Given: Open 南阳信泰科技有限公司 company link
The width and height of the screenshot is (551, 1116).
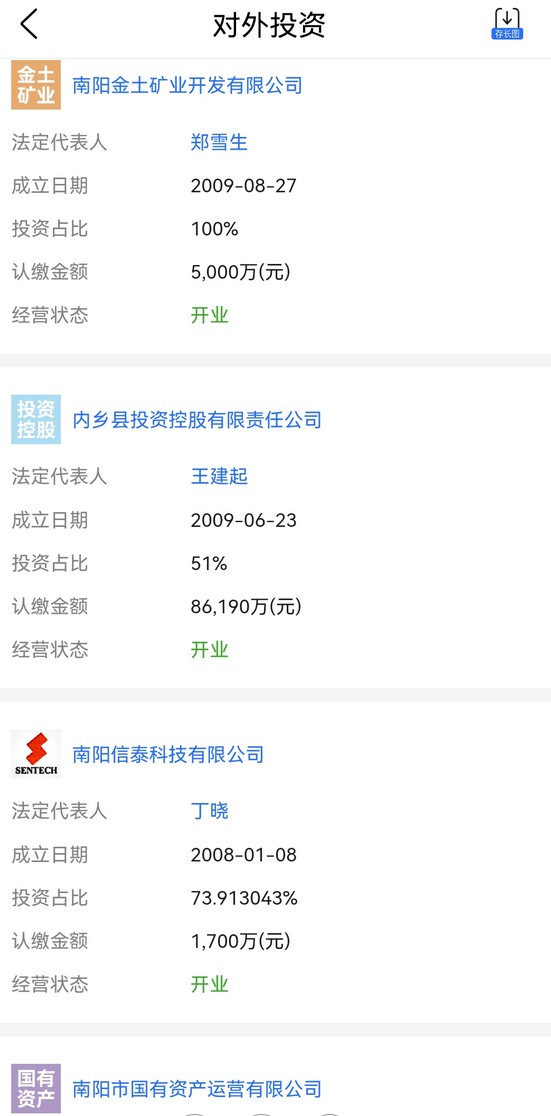Looking at the screenshot, I should point(169,754).
